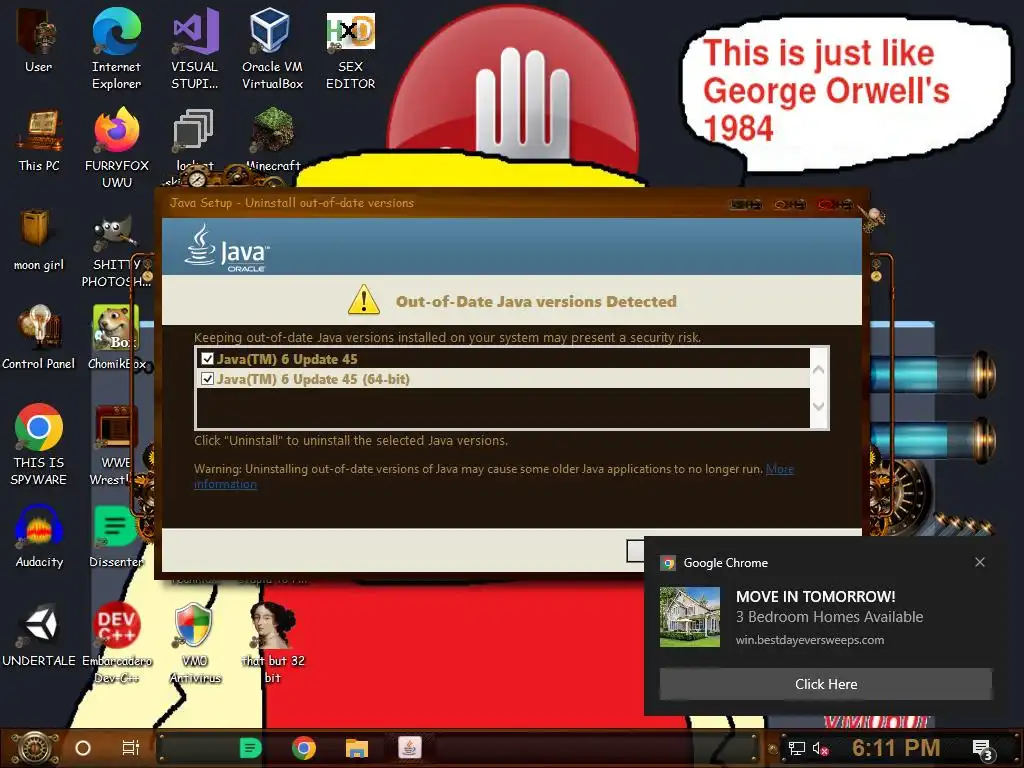Click the Java Oracle logo

tap(226, 248)
